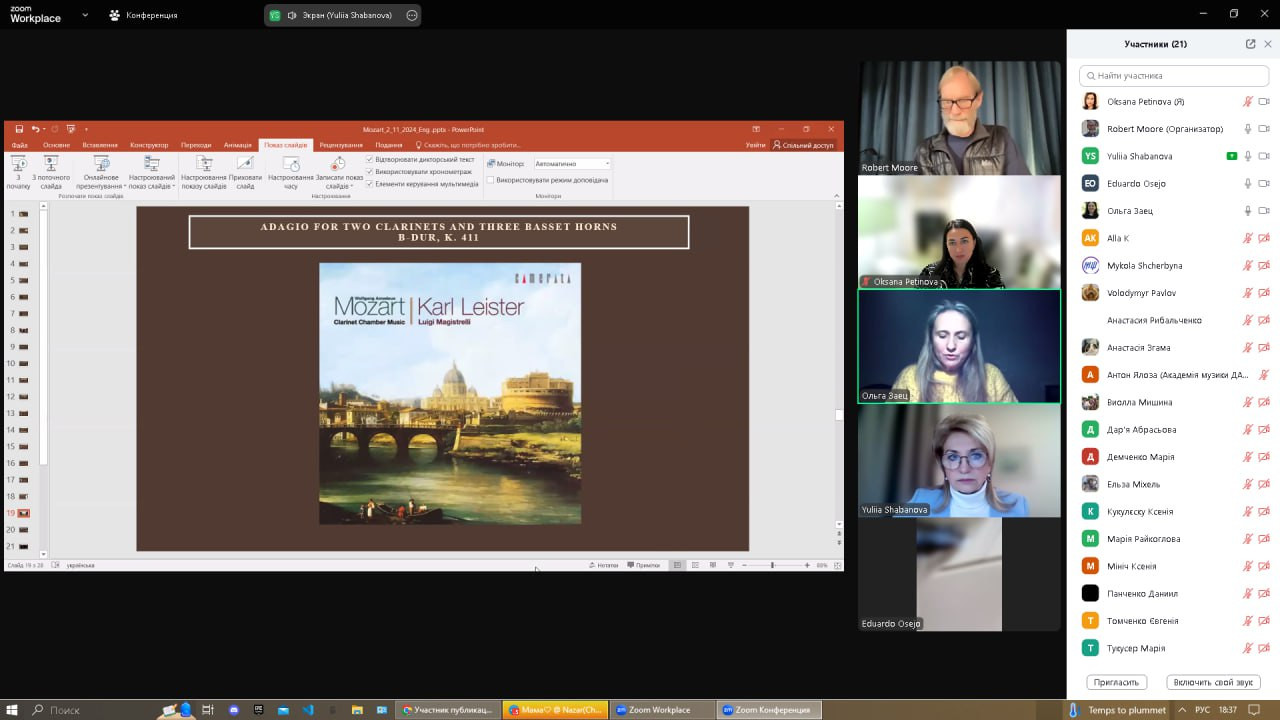
Task: Click the РУС language indicator
Action: [x=1202, y=710]
